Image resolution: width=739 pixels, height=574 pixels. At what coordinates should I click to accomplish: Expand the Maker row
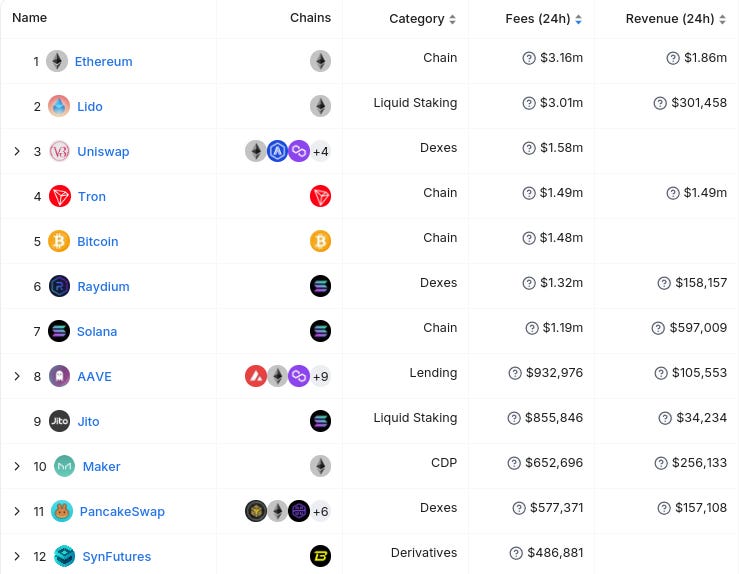click(x=17, y=466)
